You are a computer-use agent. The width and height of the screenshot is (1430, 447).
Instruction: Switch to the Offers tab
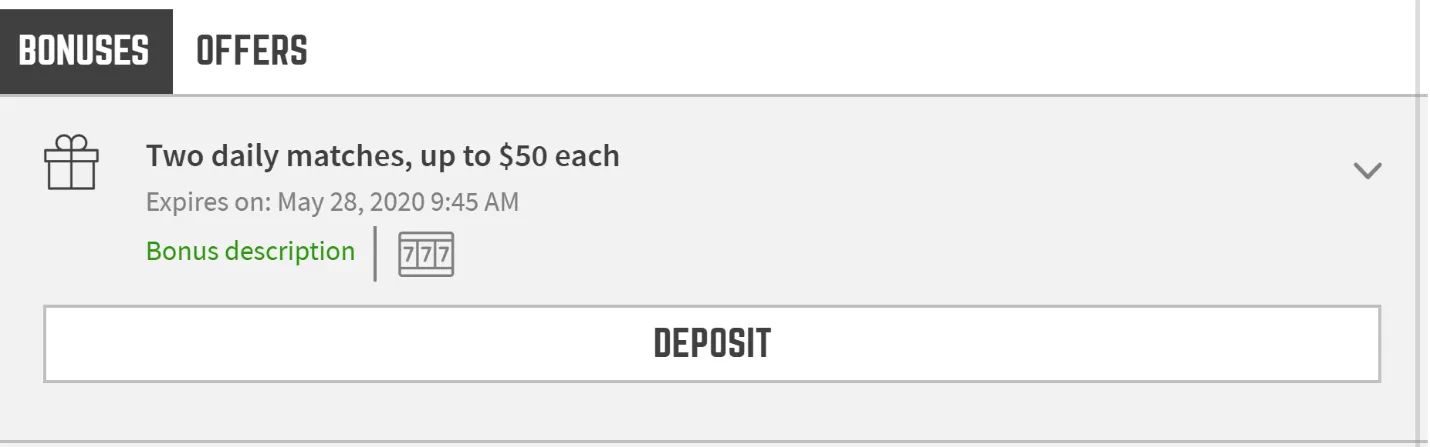(251, 50)
